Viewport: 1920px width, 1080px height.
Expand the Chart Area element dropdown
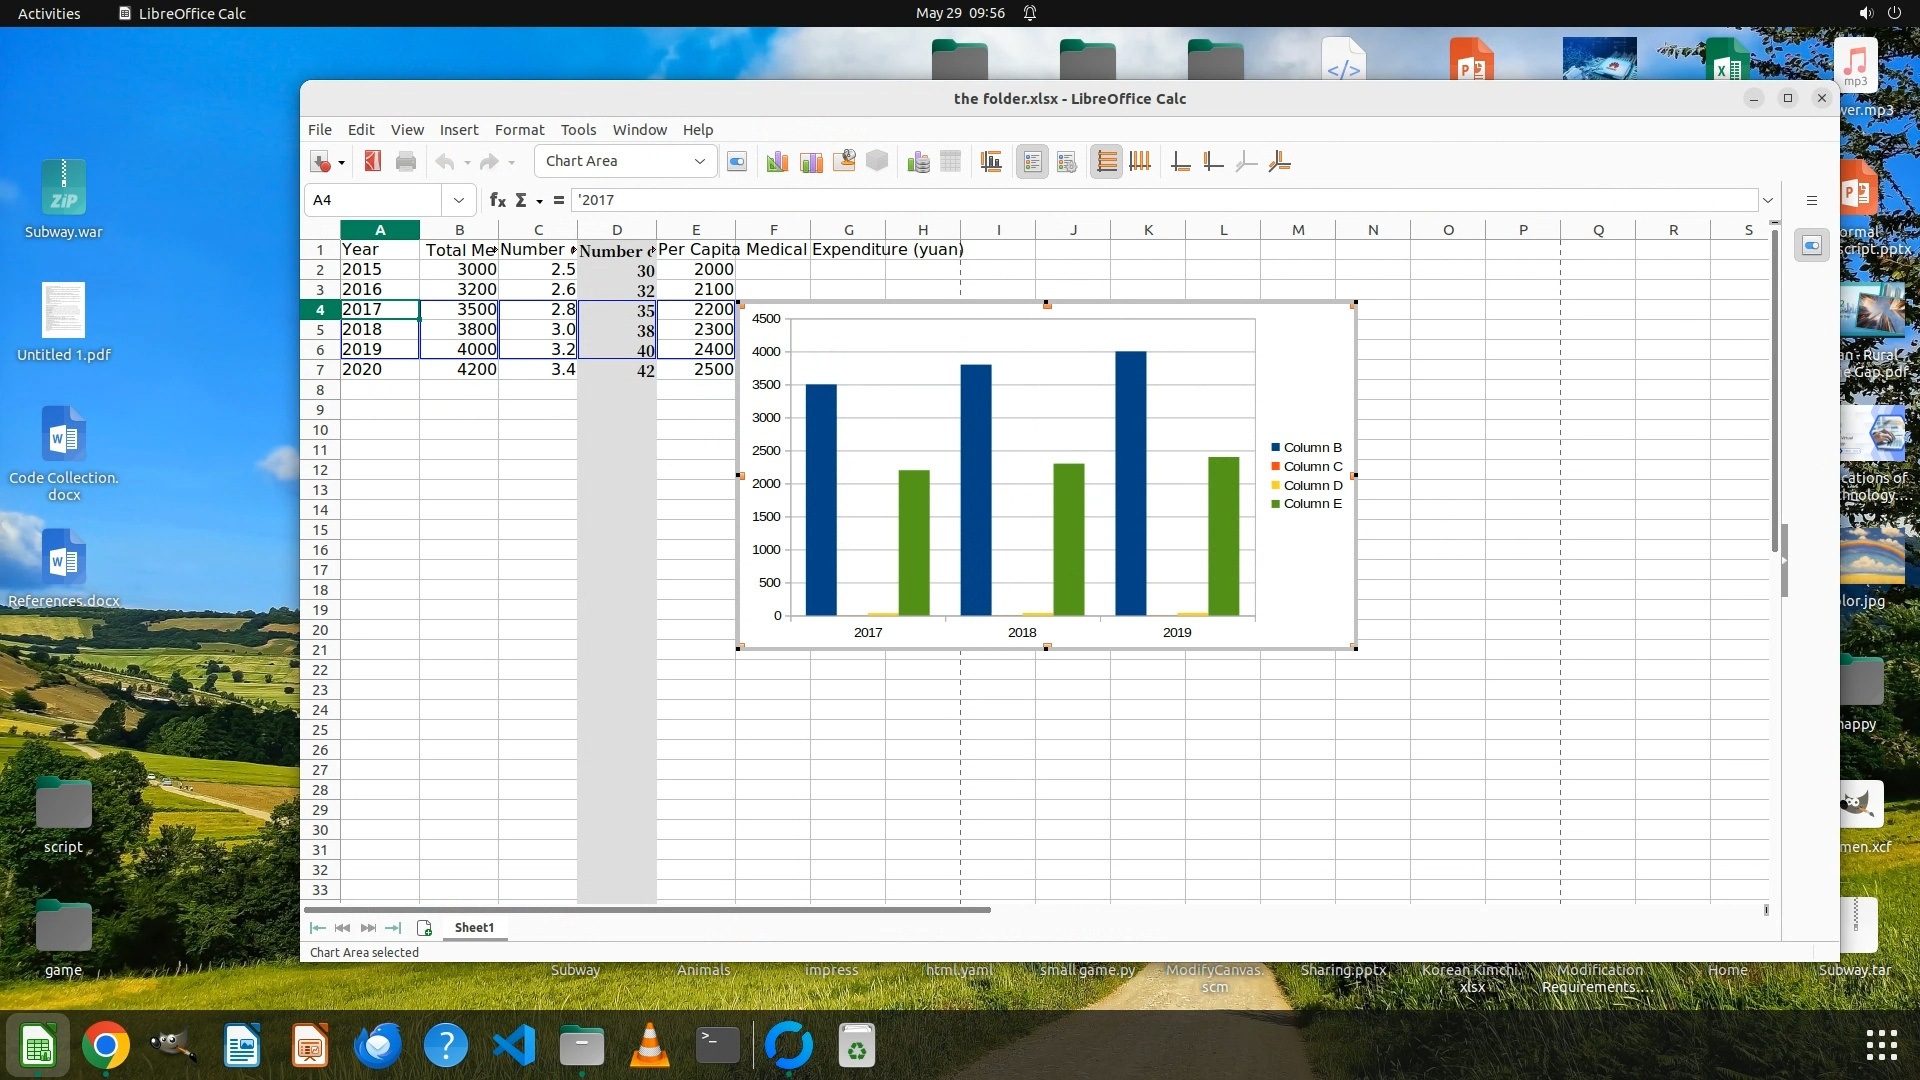coord(700,162)
